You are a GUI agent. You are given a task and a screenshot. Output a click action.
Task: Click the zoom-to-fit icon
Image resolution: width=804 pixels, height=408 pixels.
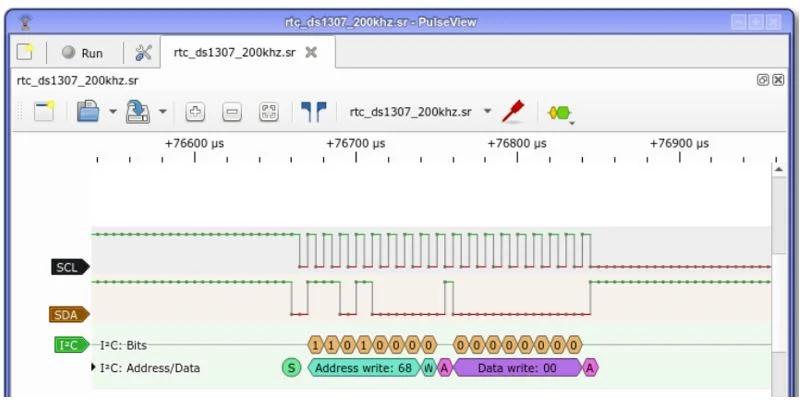[x=268, y=112]
